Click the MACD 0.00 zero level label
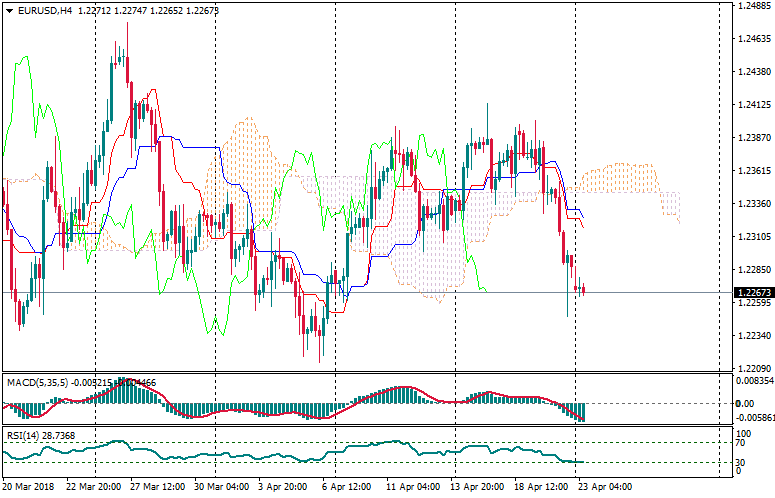Screen dimensions: 775x498 pyautogui.click(x=744, y=375)
